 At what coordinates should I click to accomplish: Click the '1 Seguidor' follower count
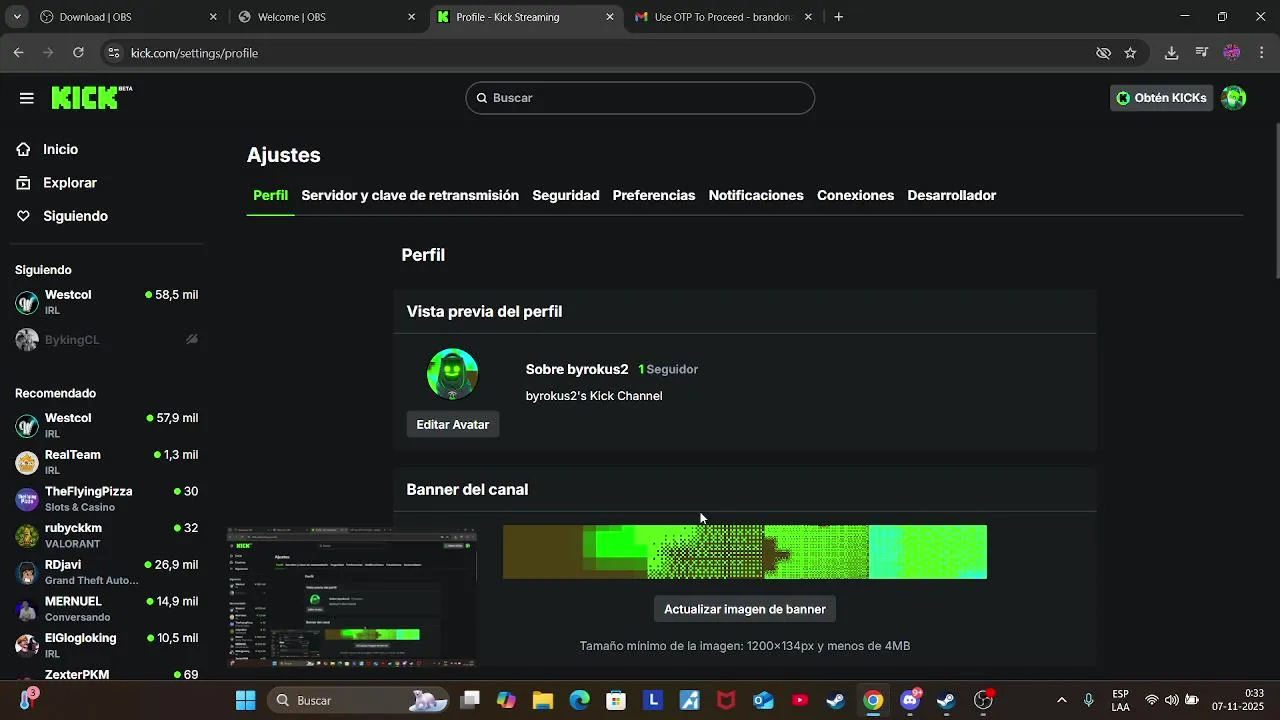(x=668, y=369)
